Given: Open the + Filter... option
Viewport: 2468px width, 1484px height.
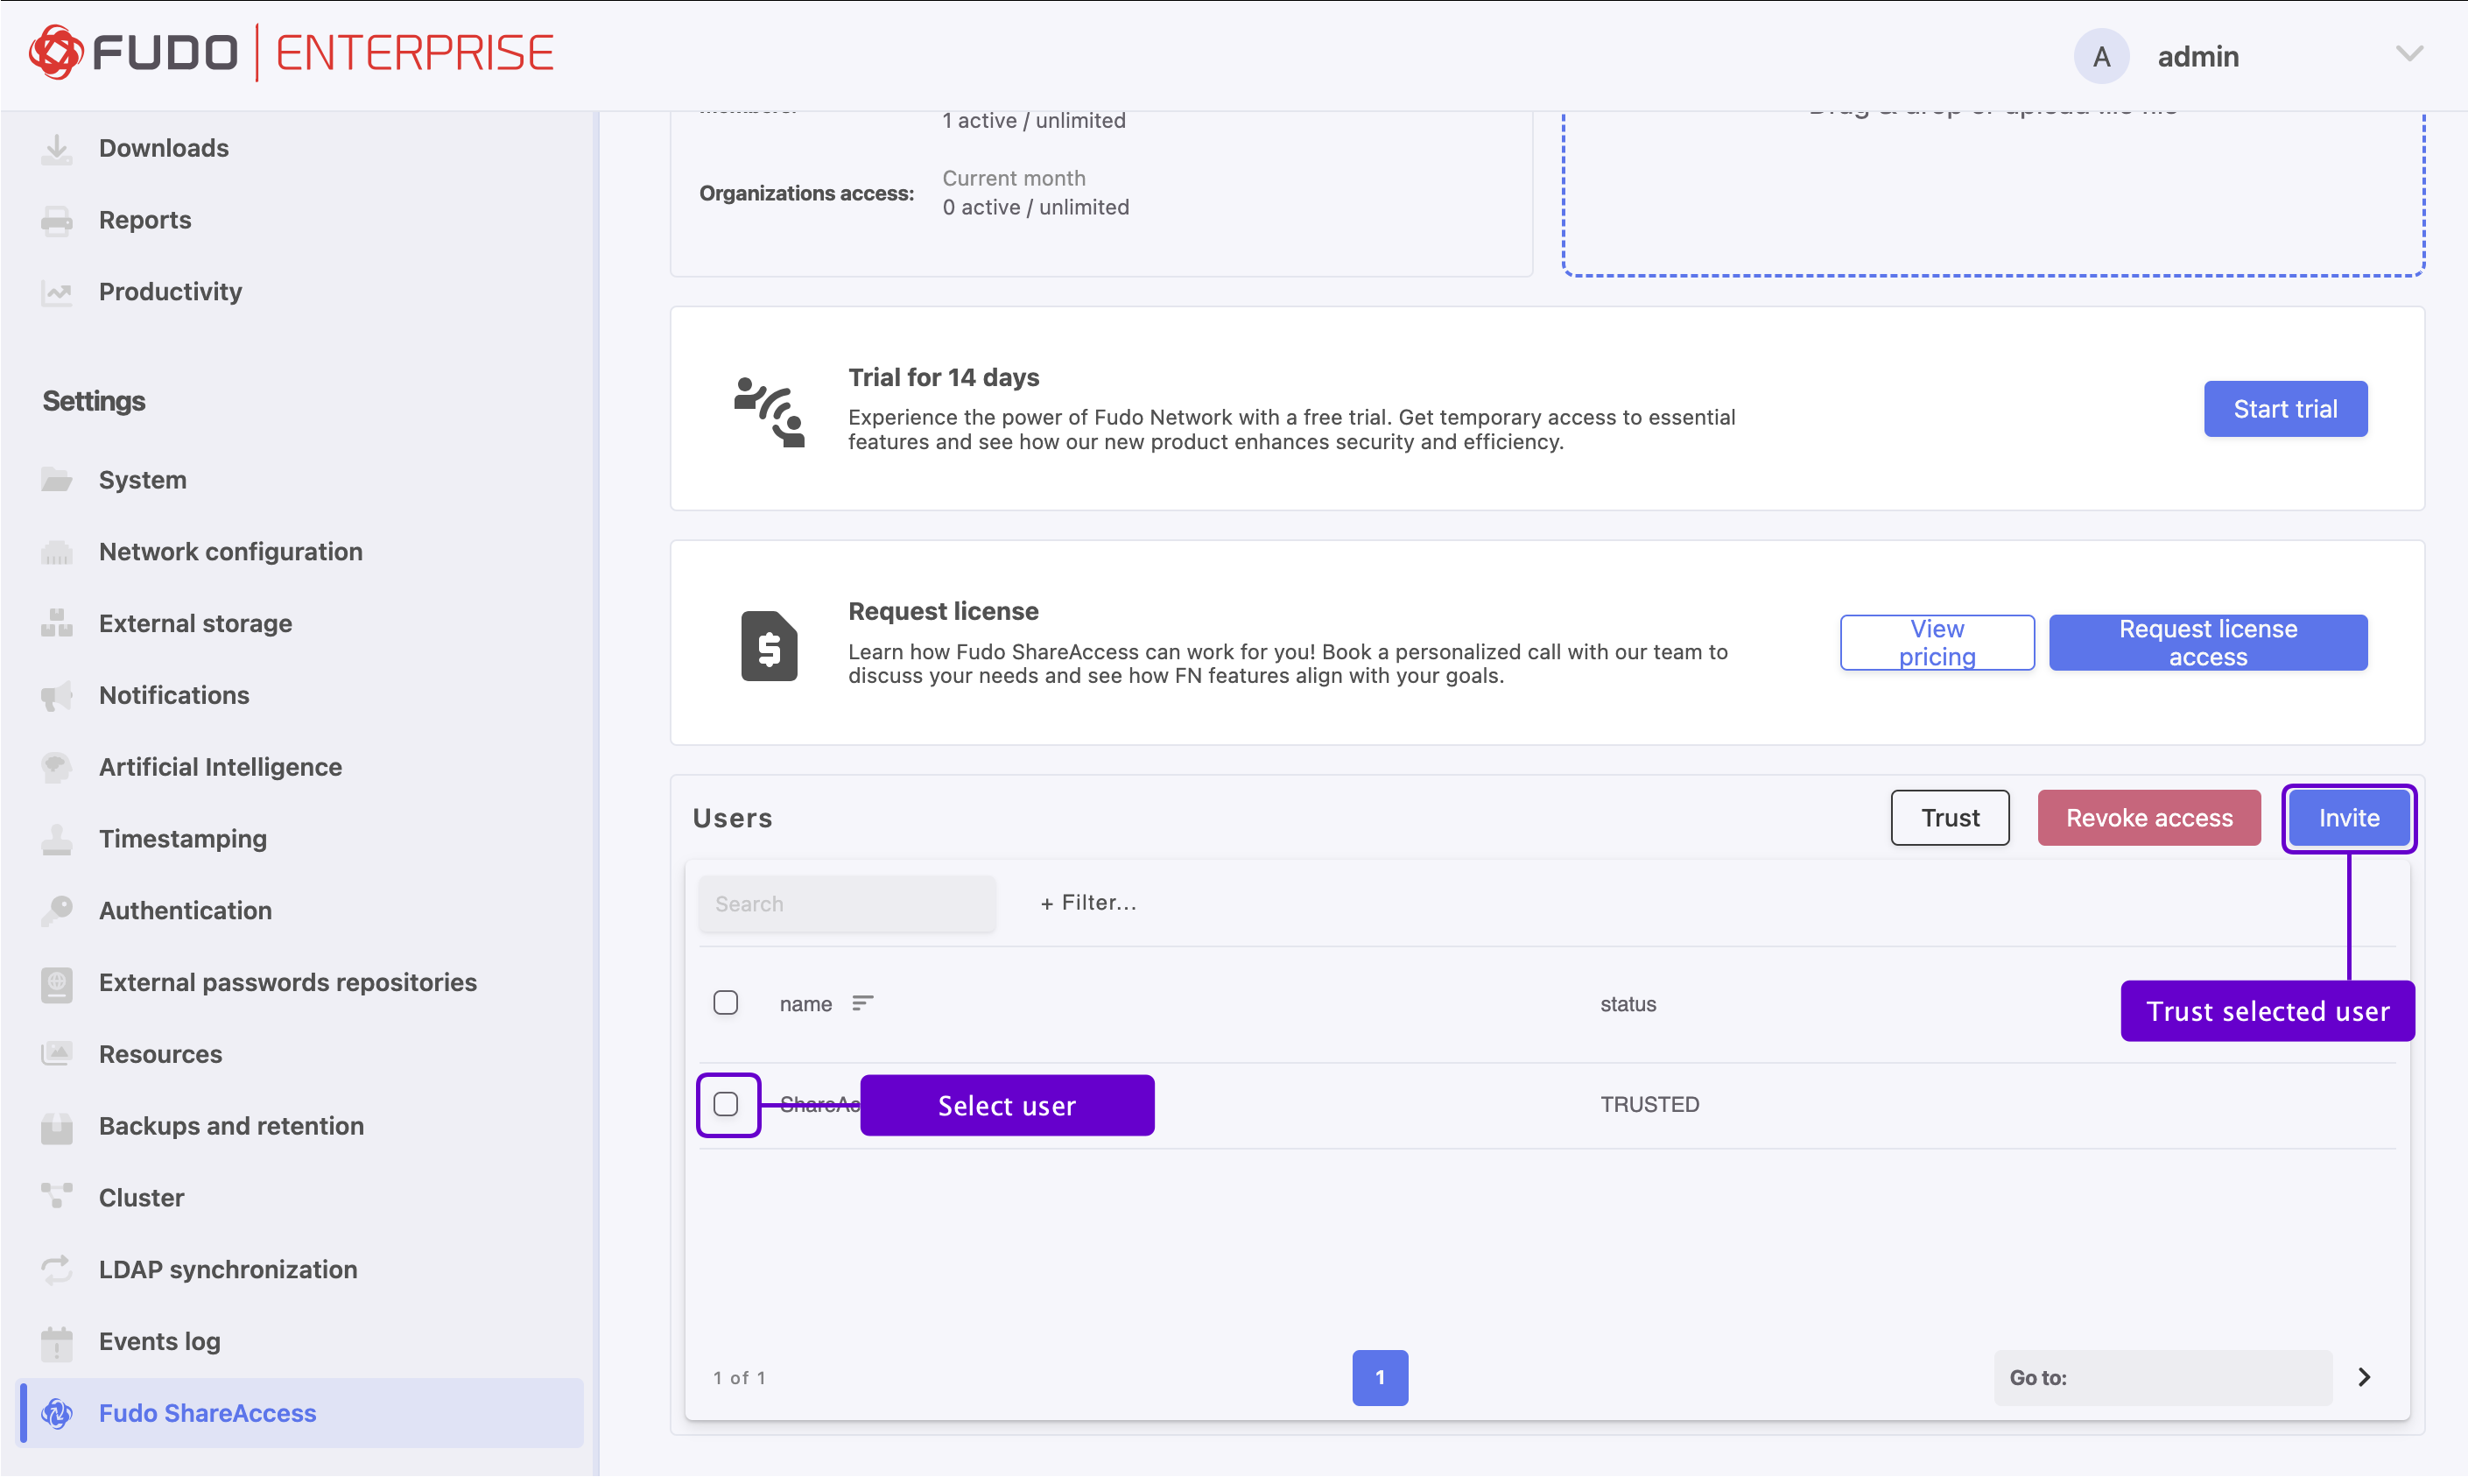Looking at the screenshot, I should [x=1089, y=903].
